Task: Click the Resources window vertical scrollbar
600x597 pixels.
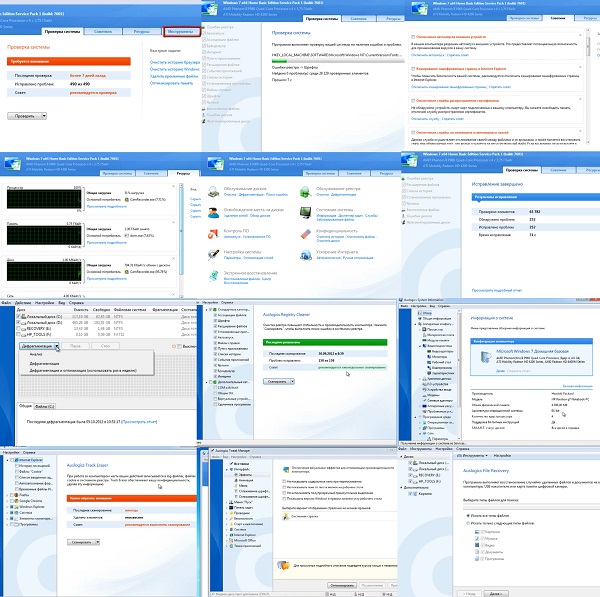Action: (x=181, y=240)
